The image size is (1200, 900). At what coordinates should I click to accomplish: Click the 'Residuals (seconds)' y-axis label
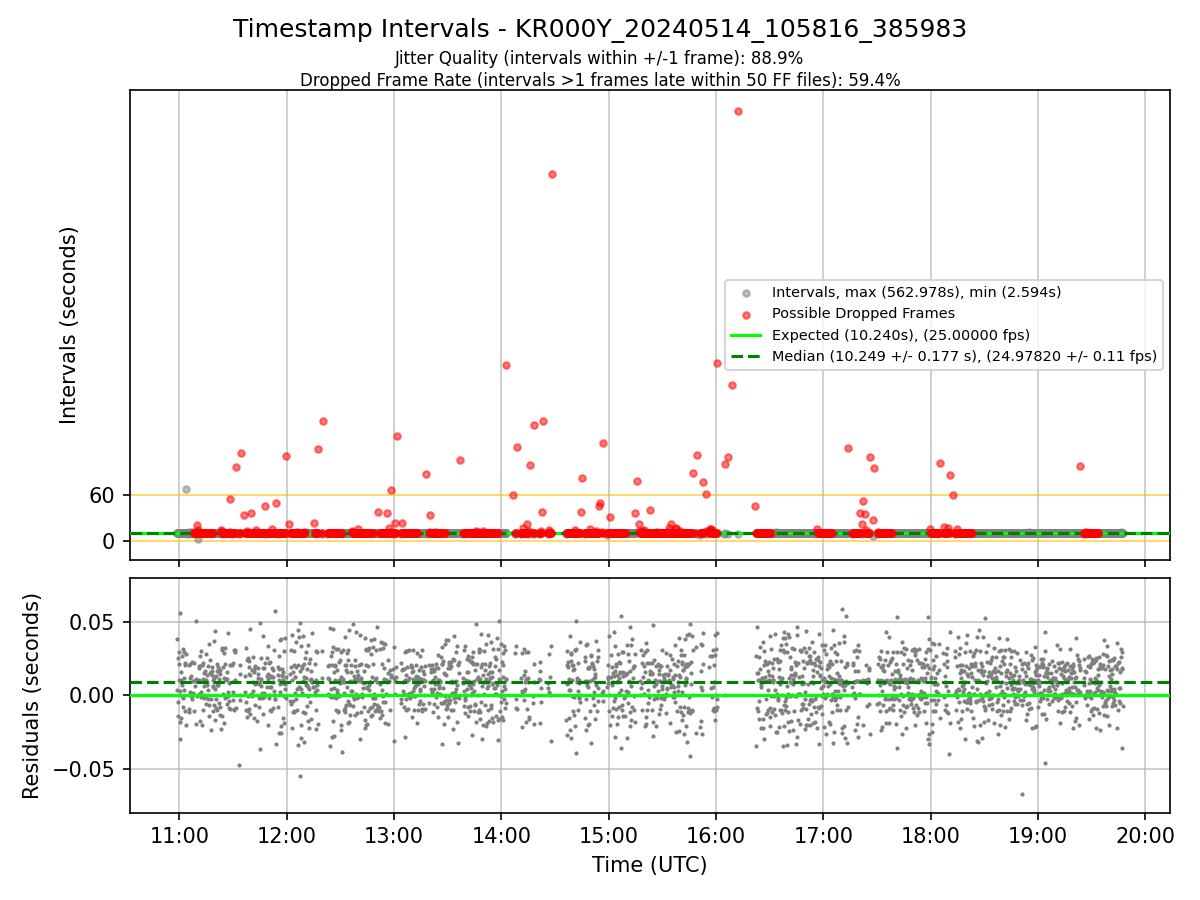32,696
